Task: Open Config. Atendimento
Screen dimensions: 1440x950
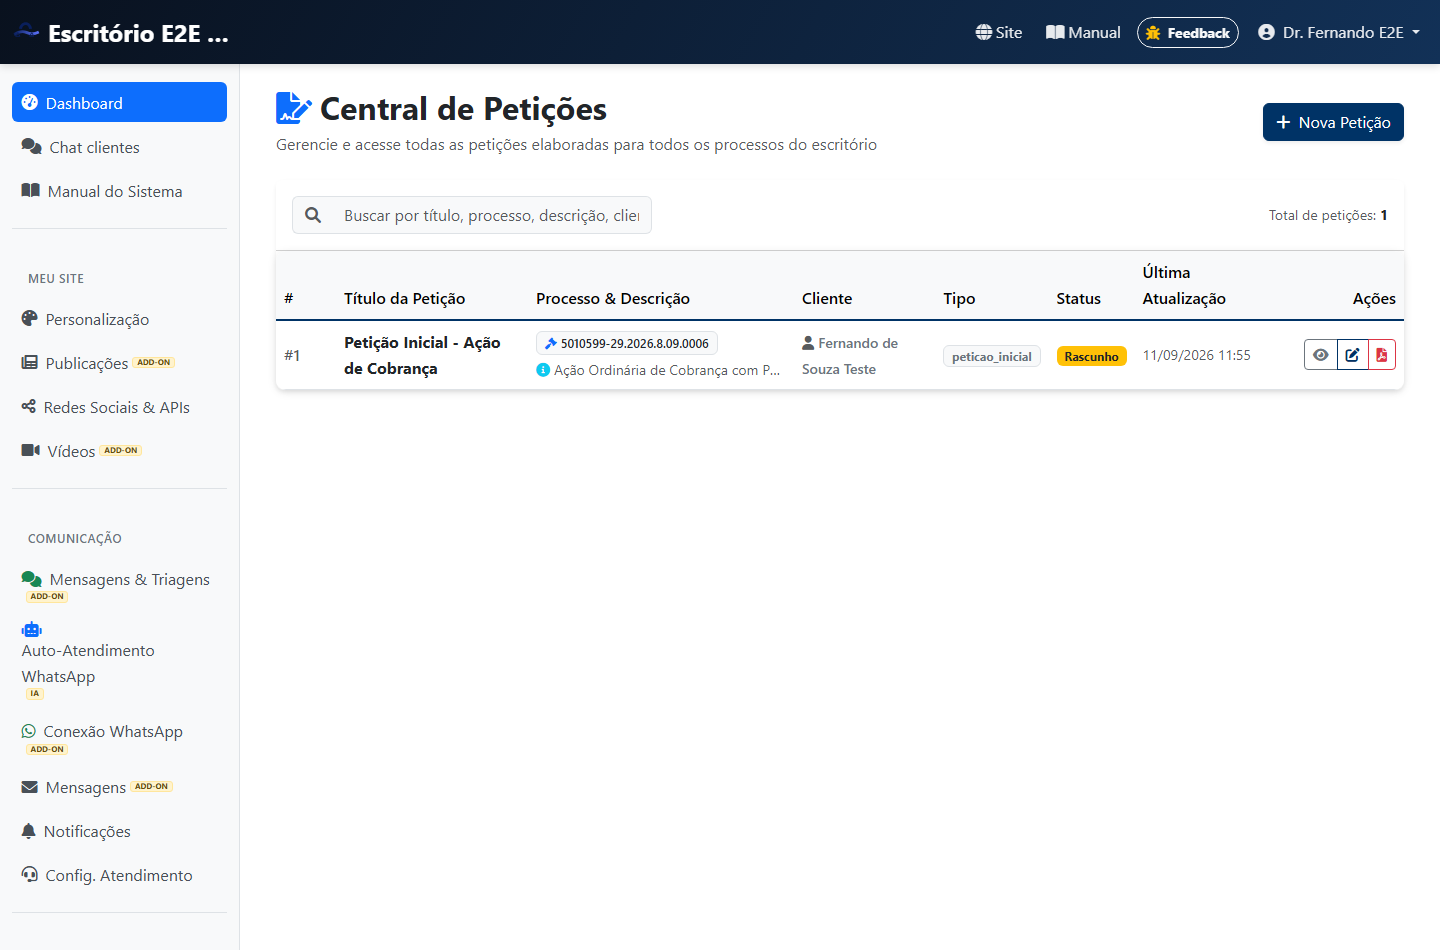Action: 119,875
